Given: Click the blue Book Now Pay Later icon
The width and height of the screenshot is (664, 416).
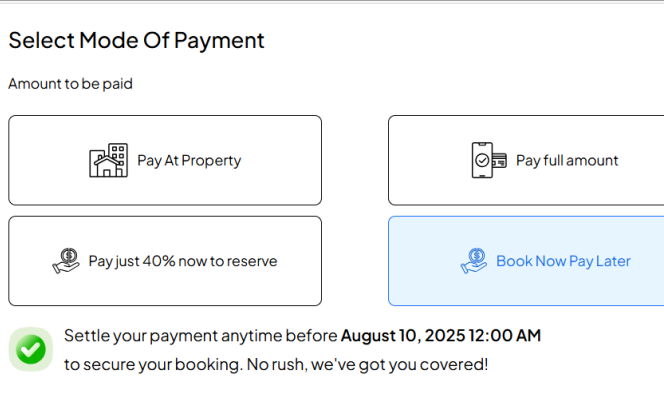Looking at the screenshot, I should pyautogui.click(x=474, y=261).
